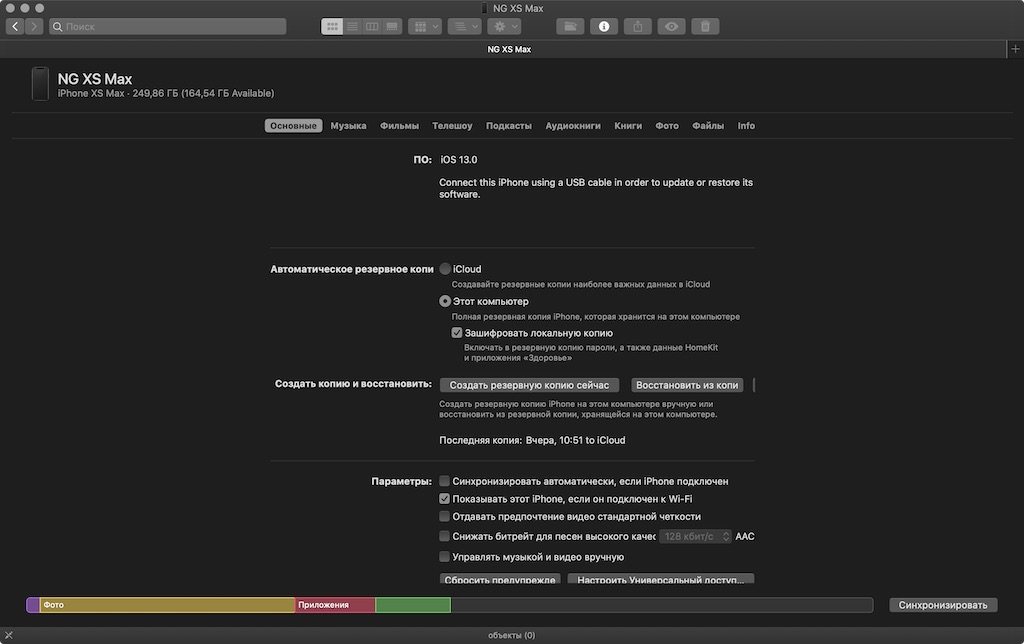Switch Finder to gallery view

pyautogui.click(x=392, y=26)
